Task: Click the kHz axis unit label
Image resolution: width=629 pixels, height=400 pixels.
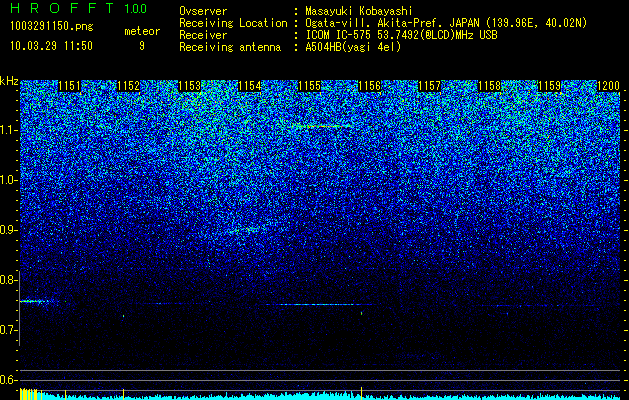Action: 9,81
